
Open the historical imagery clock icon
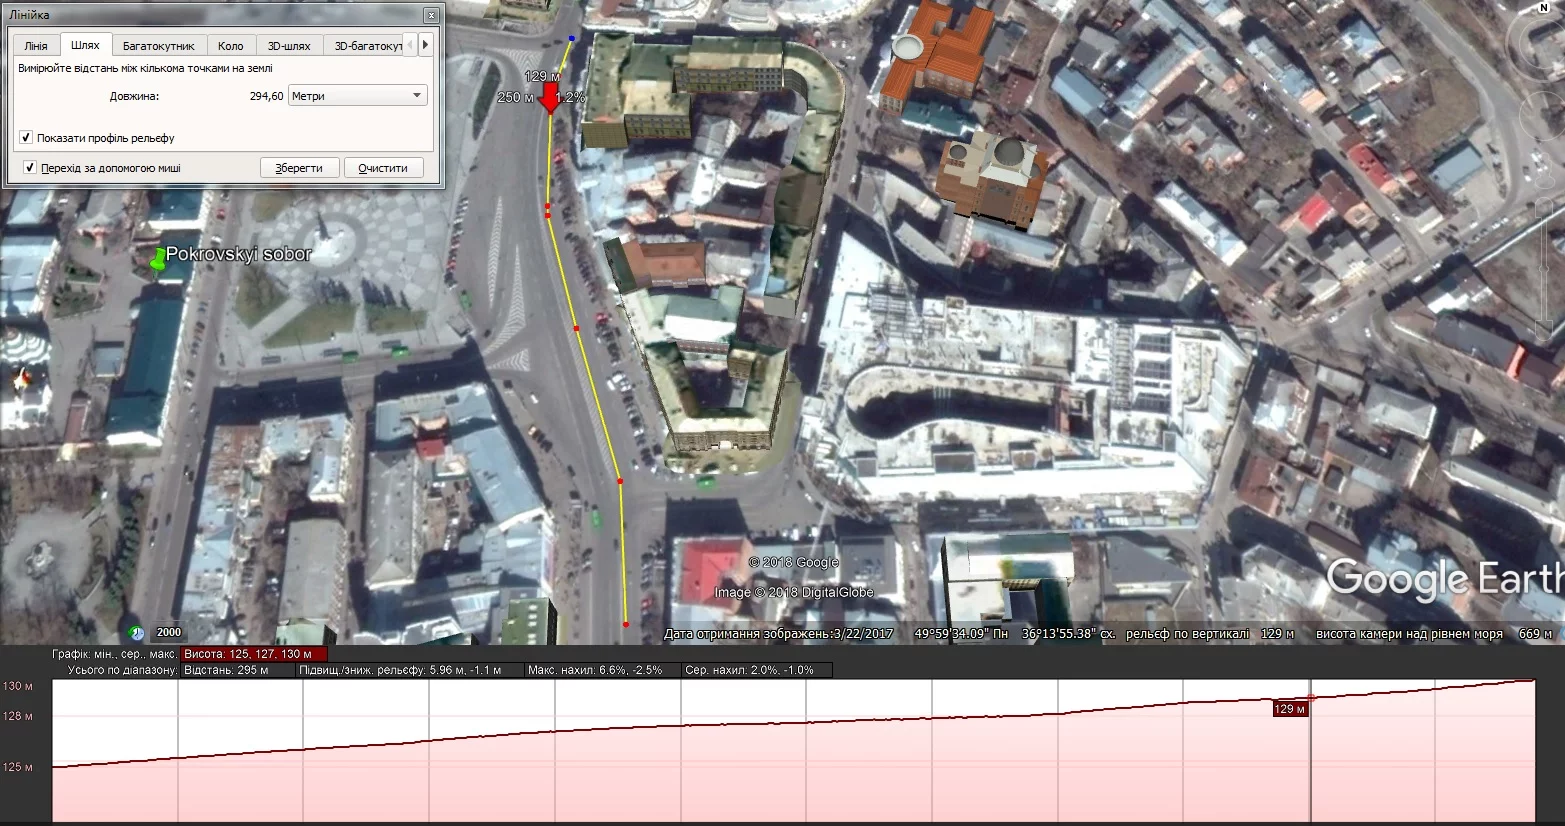(137, 632)
